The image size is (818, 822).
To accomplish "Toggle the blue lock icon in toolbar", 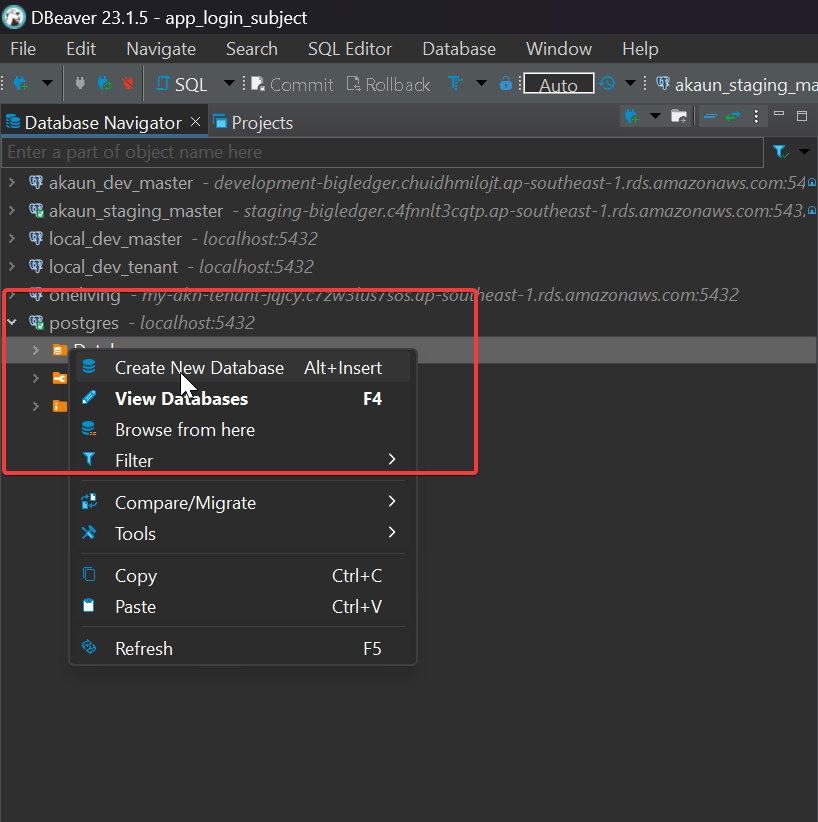I will click(505, 83).
